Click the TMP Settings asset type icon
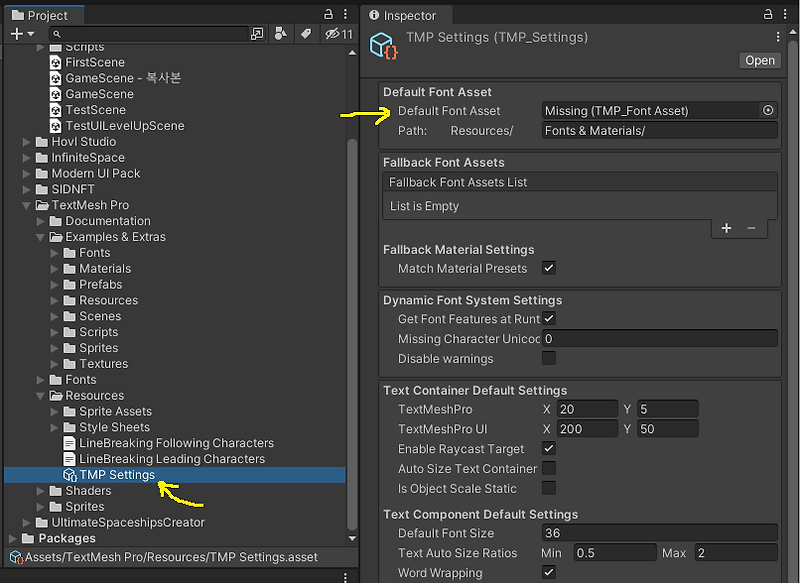The width and height of the screenshot is (800, 583). pyautogui.click(x=383, y=46)
